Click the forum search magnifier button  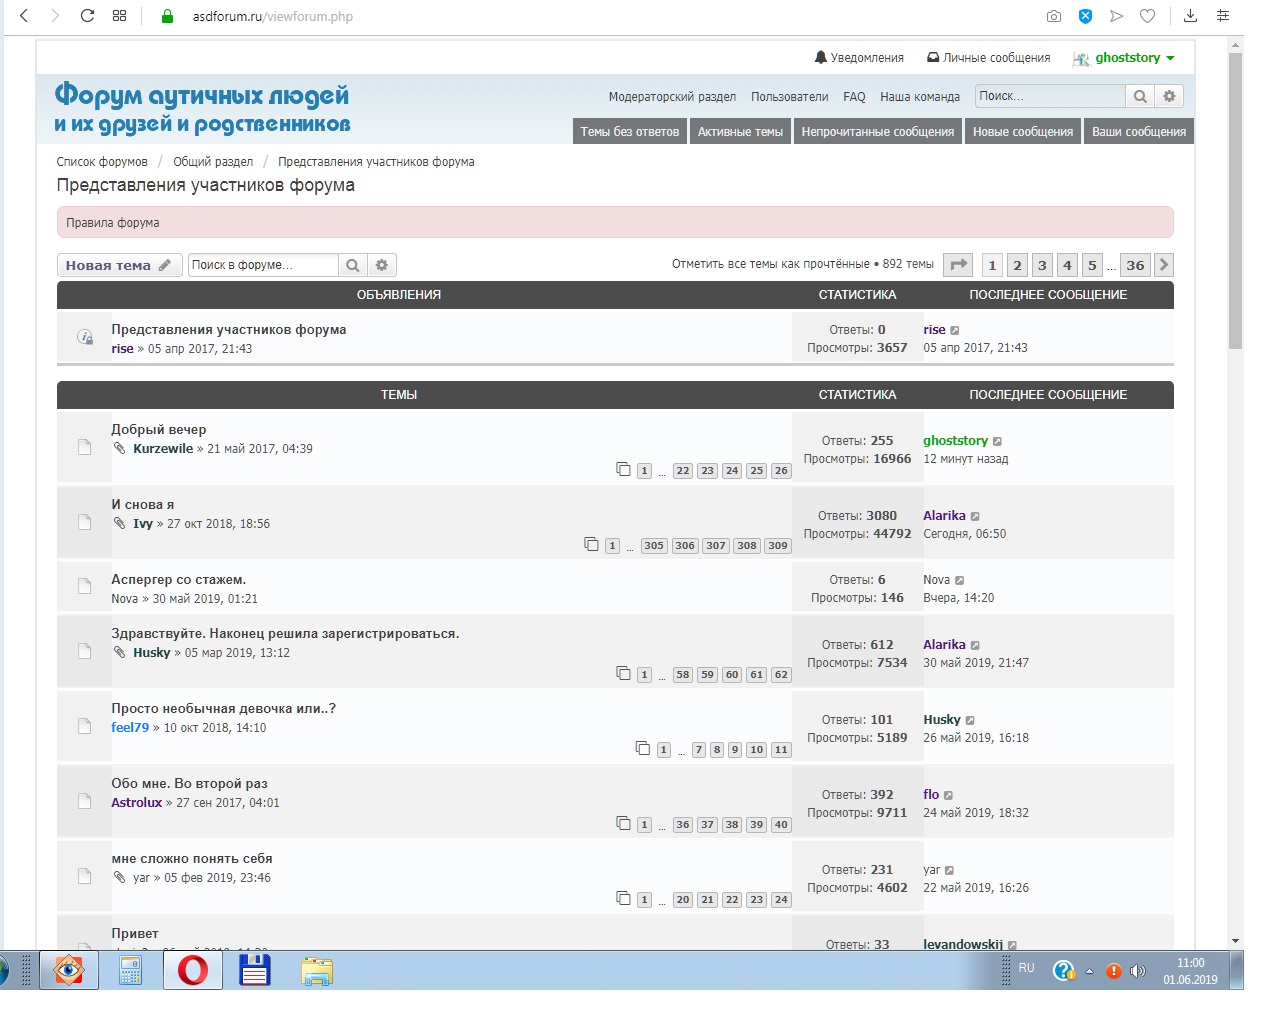click(352, 265)
